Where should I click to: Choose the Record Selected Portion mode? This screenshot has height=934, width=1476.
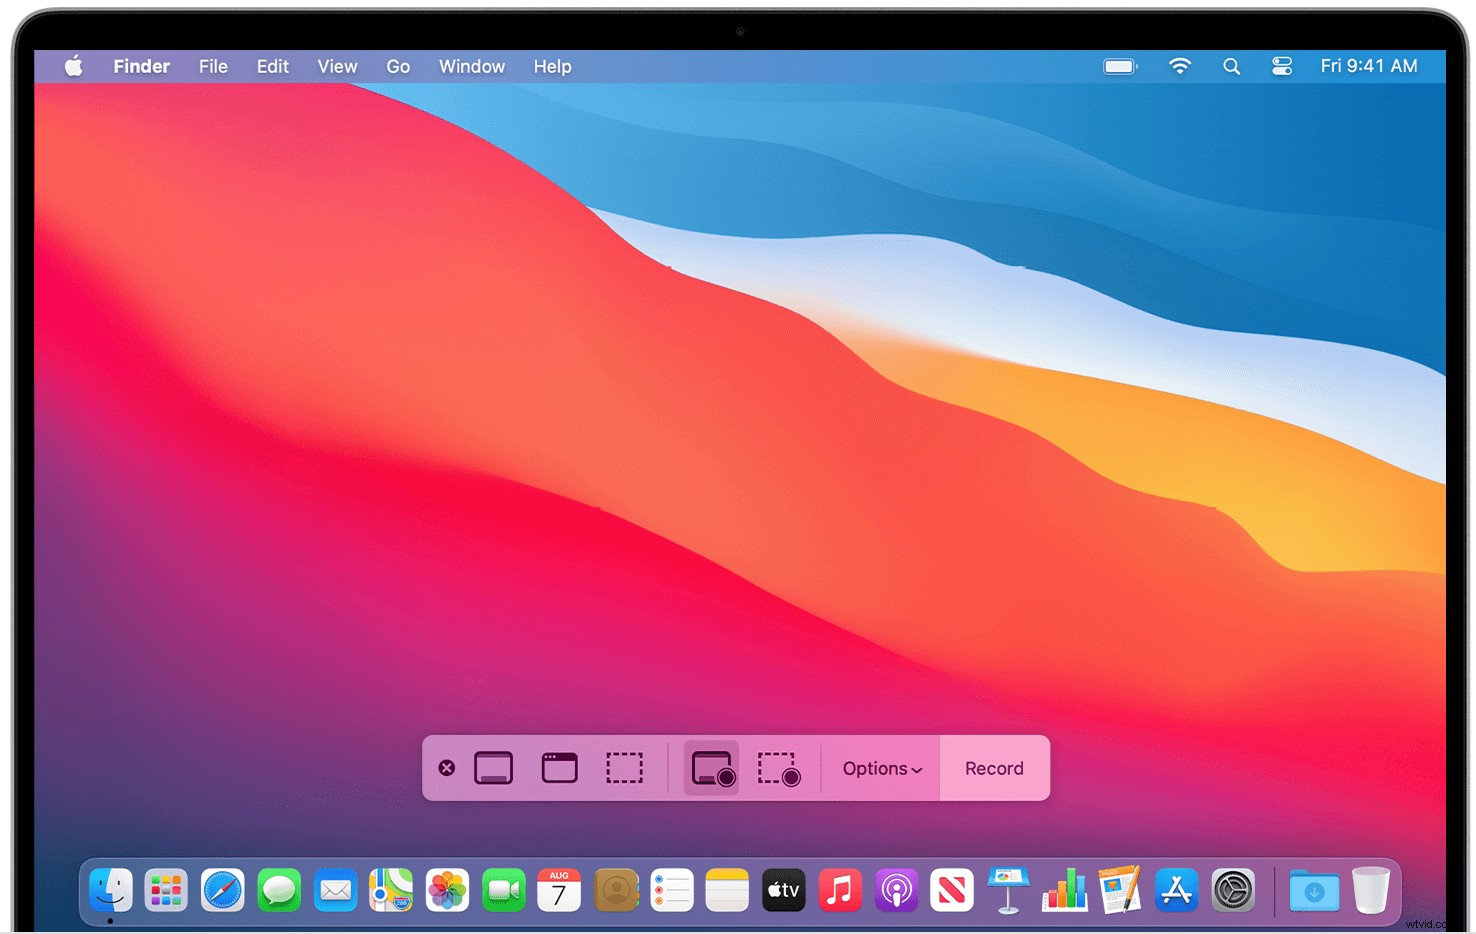pos(779,768)
